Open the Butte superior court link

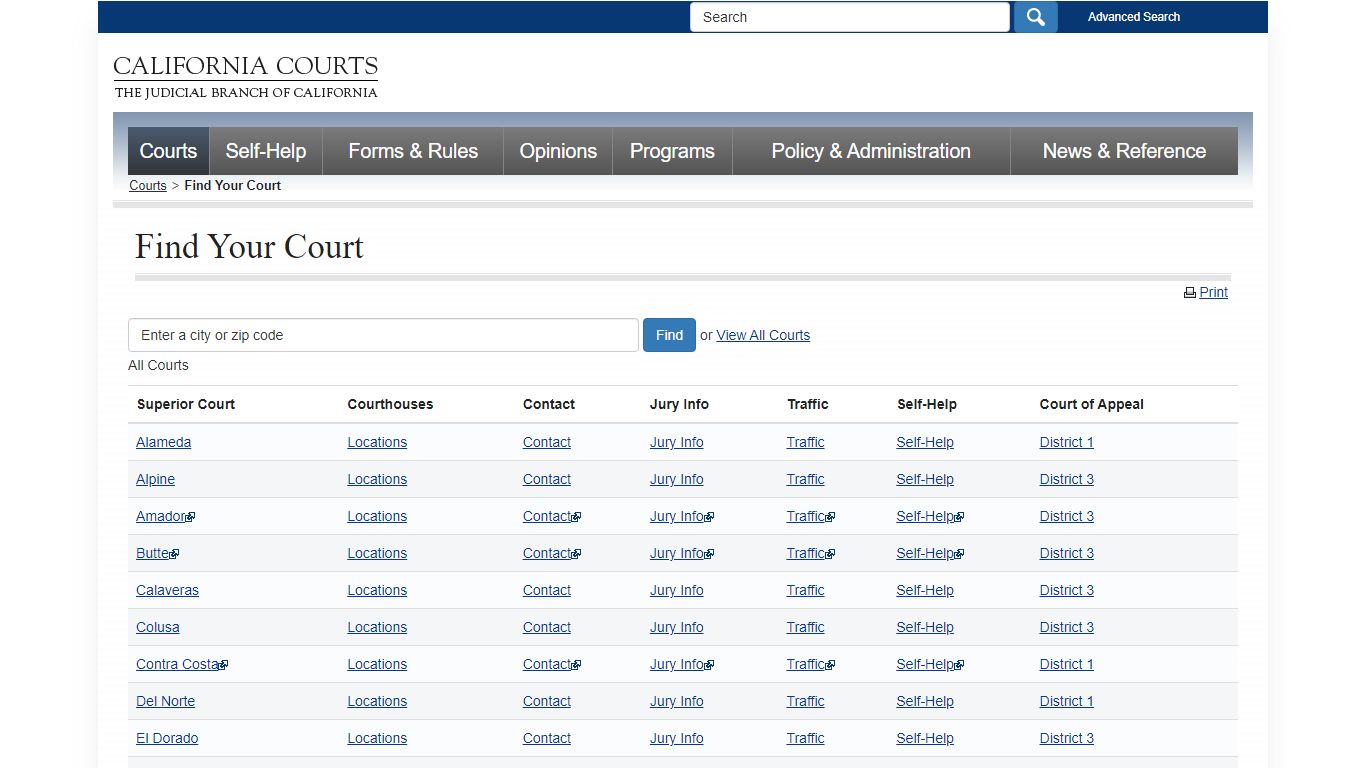pos(157,553)
